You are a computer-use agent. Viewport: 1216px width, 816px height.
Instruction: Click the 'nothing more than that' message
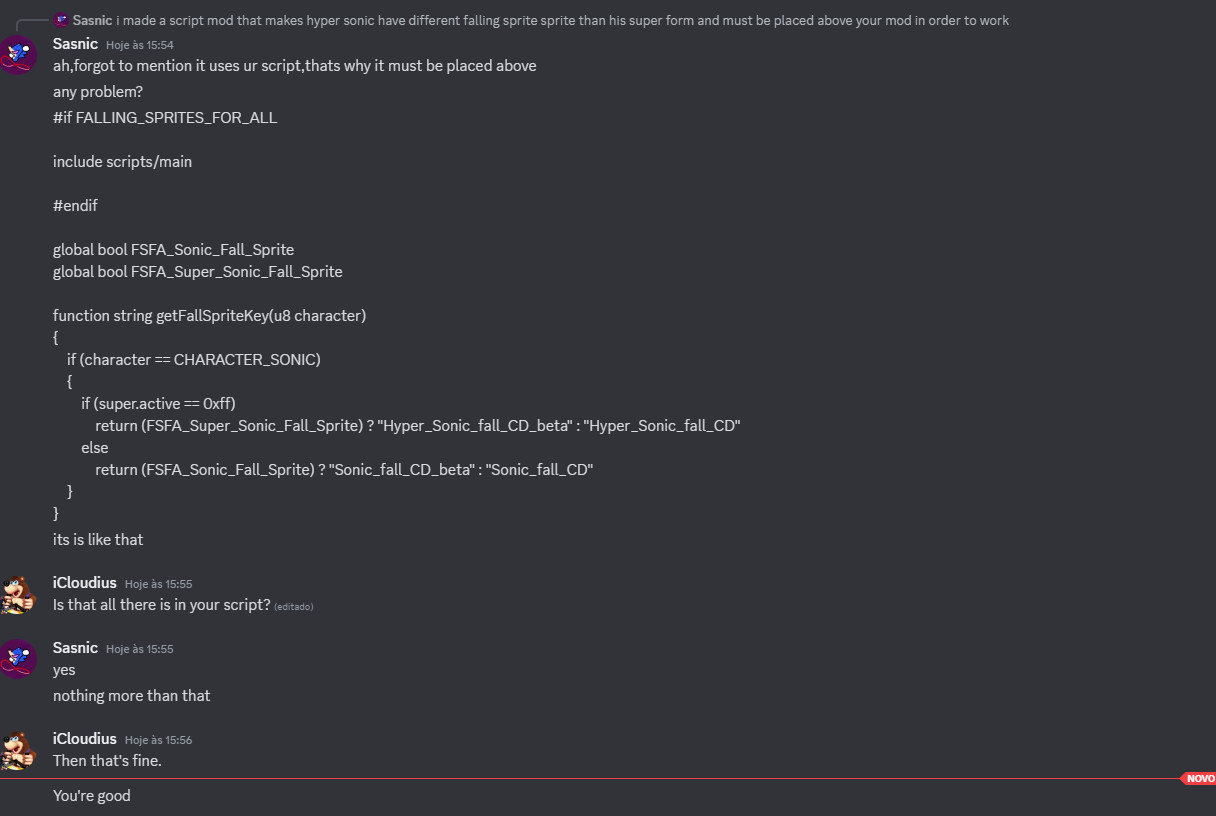point(132,696)
